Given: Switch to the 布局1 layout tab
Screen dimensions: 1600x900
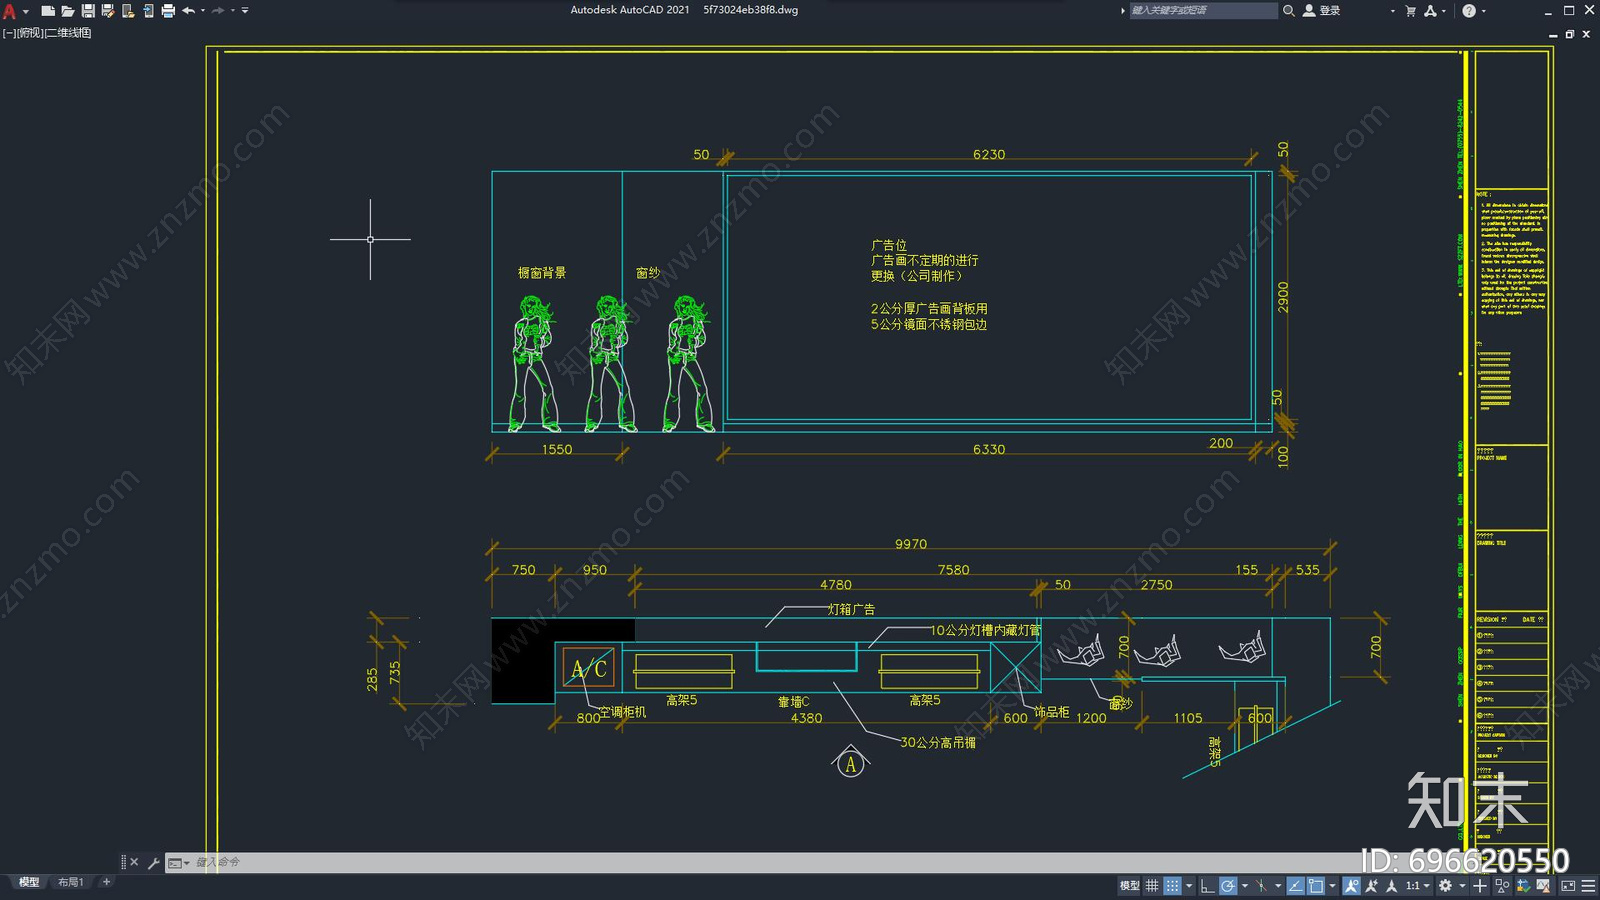Looking at the screenshot, I should coord(70,882).
